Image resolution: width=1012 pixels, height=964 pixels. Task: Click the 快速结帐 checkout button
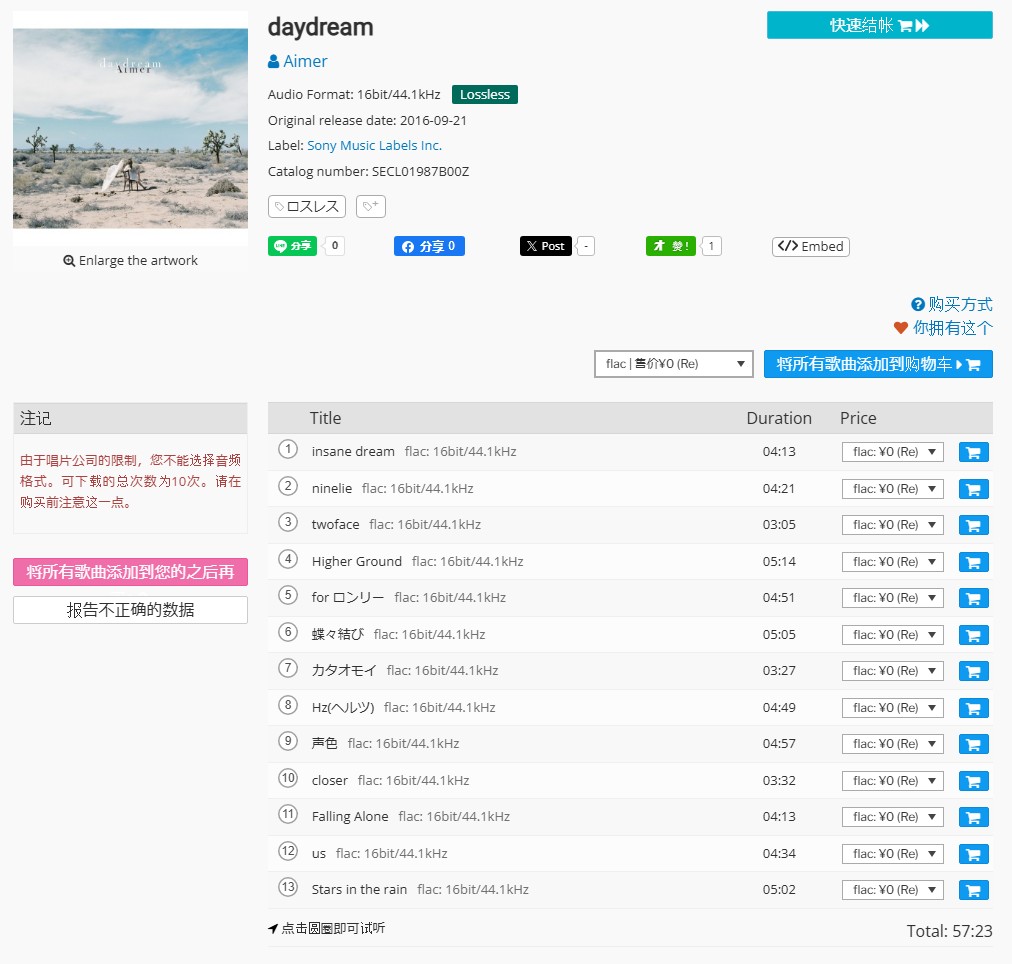(878, 25)
